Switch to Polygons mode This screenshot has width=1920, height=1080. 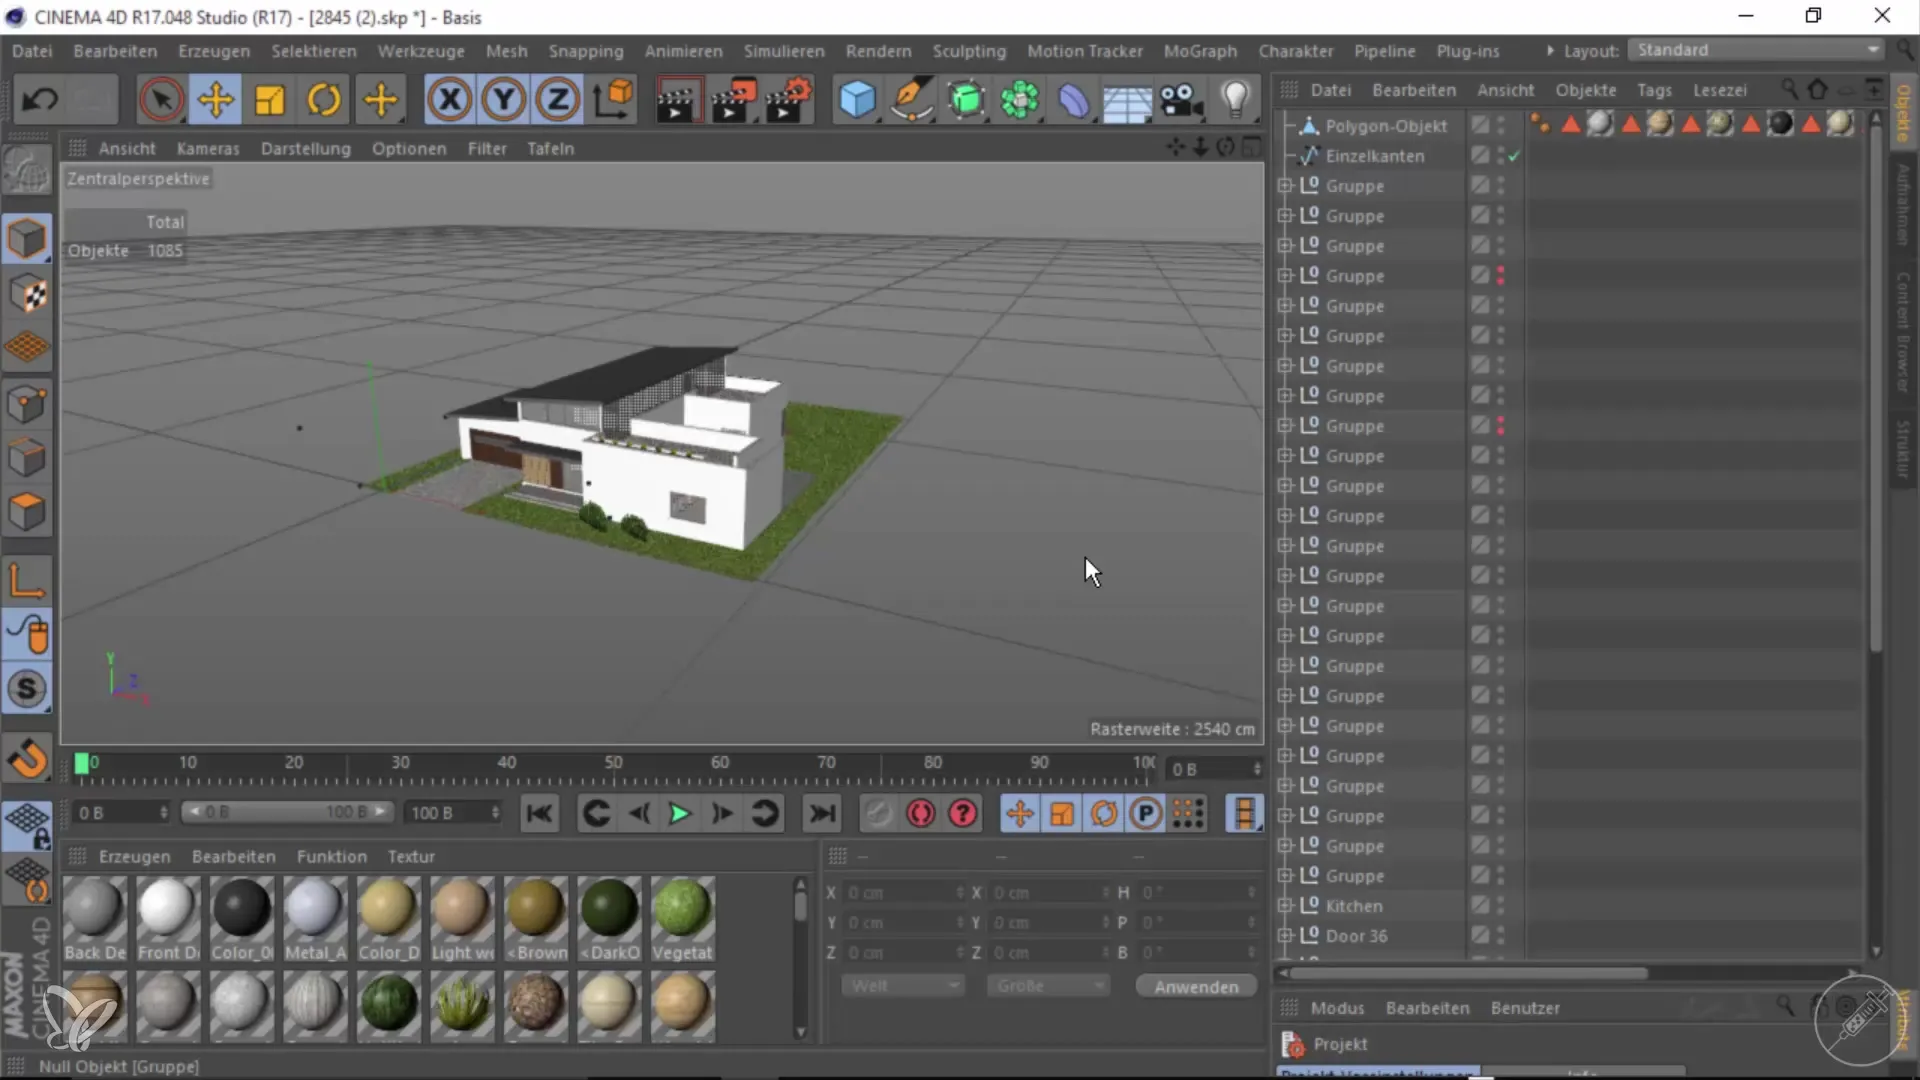[x=27, y=512]
